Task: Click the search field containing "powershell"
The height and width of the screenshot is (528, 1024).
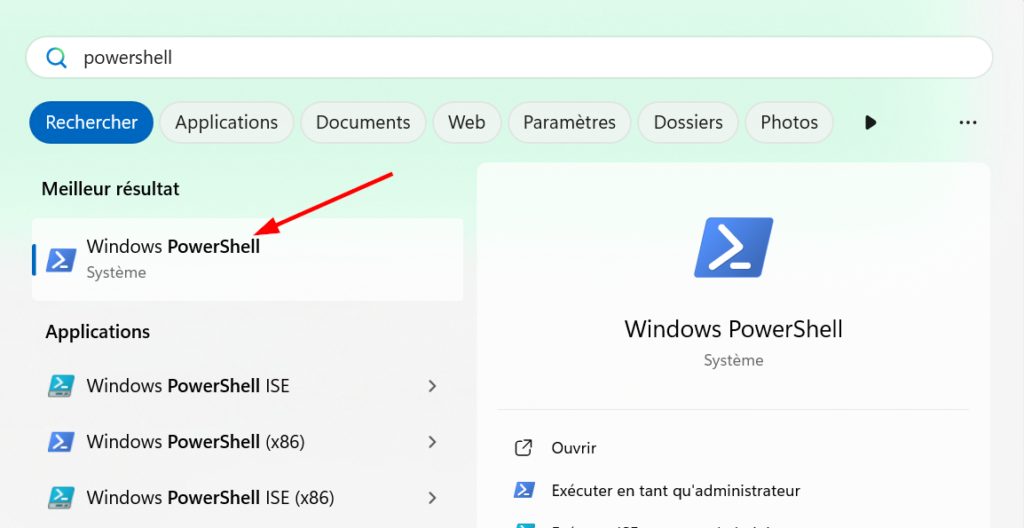Action: click(x=509, y=58)
